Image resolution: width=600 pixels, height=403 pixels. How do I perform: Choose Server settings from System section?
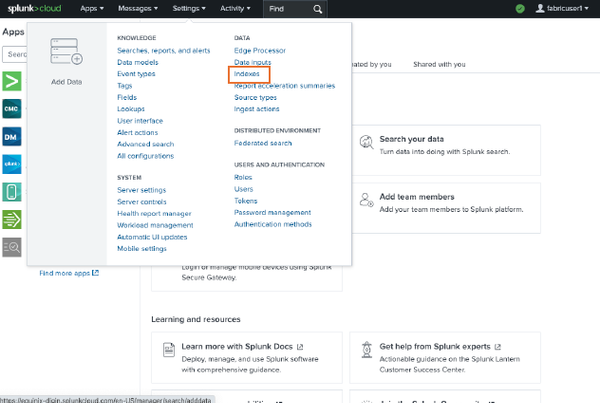(x=141, y=189)
